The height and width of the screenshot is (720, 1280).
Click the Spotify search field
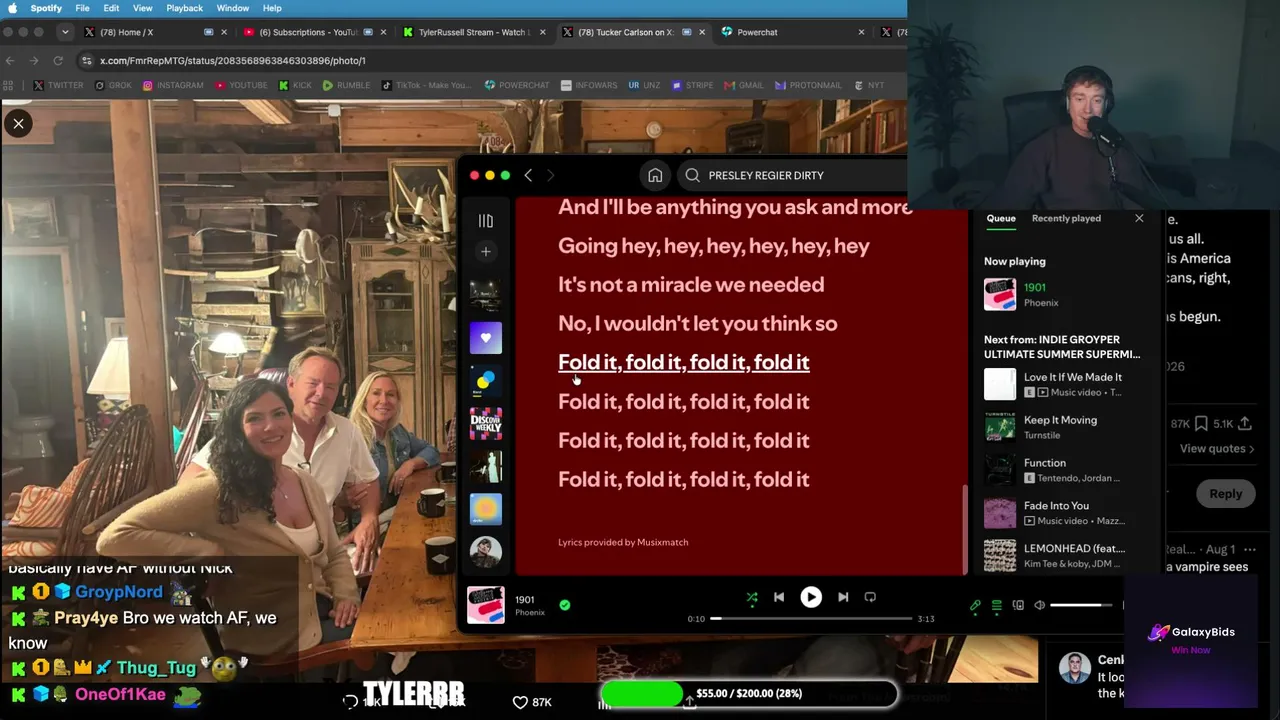(x=790, y=175)
